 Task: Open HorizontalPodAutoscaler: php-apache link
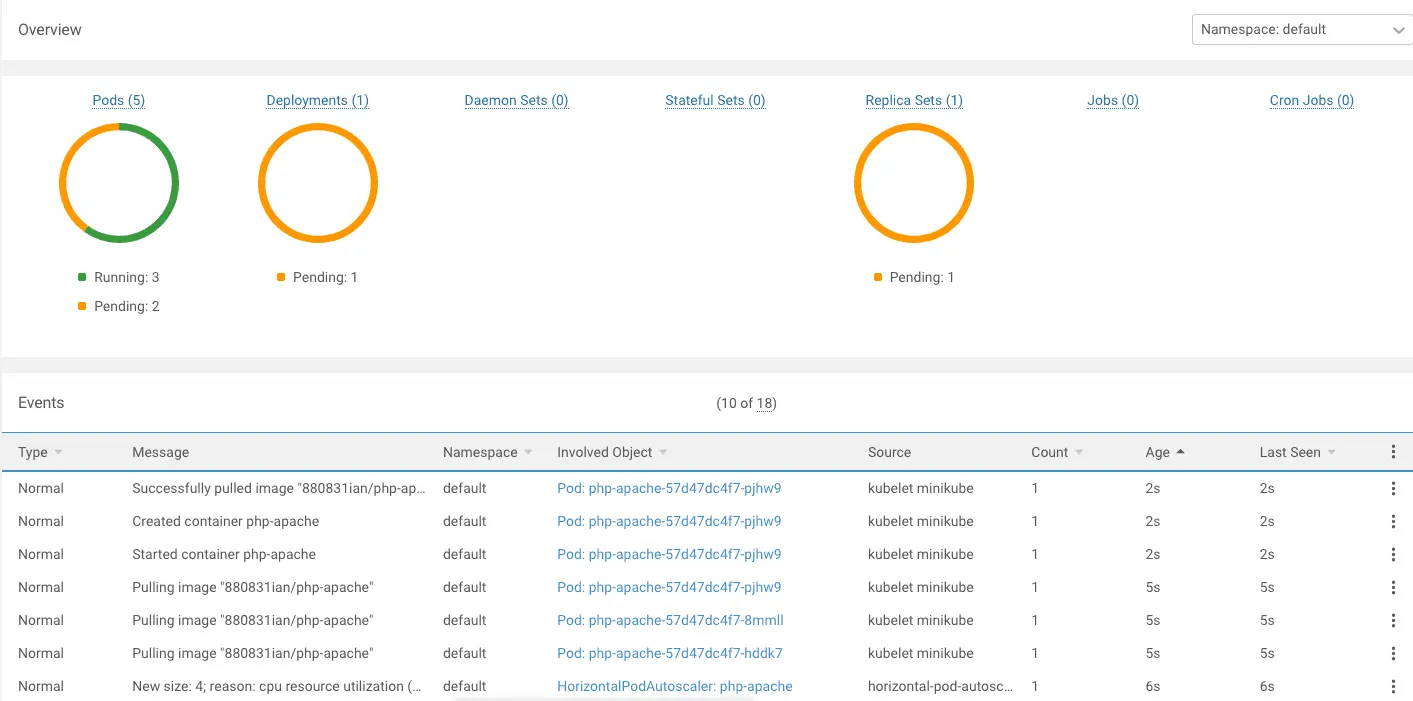[674, 686]
